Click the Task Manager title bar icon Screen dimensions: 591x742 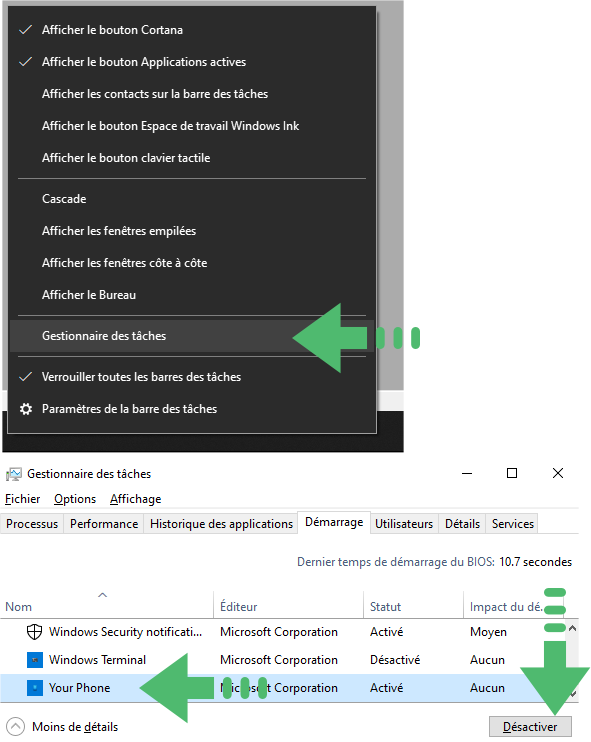click(x=14, y=474)
